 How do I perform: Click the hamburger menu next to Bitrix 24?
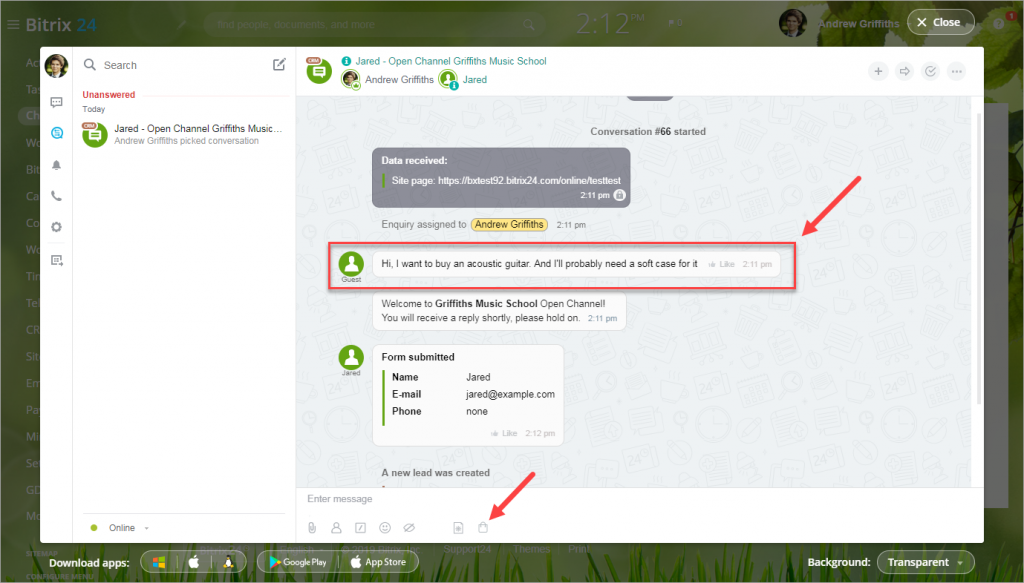[13, 25]
